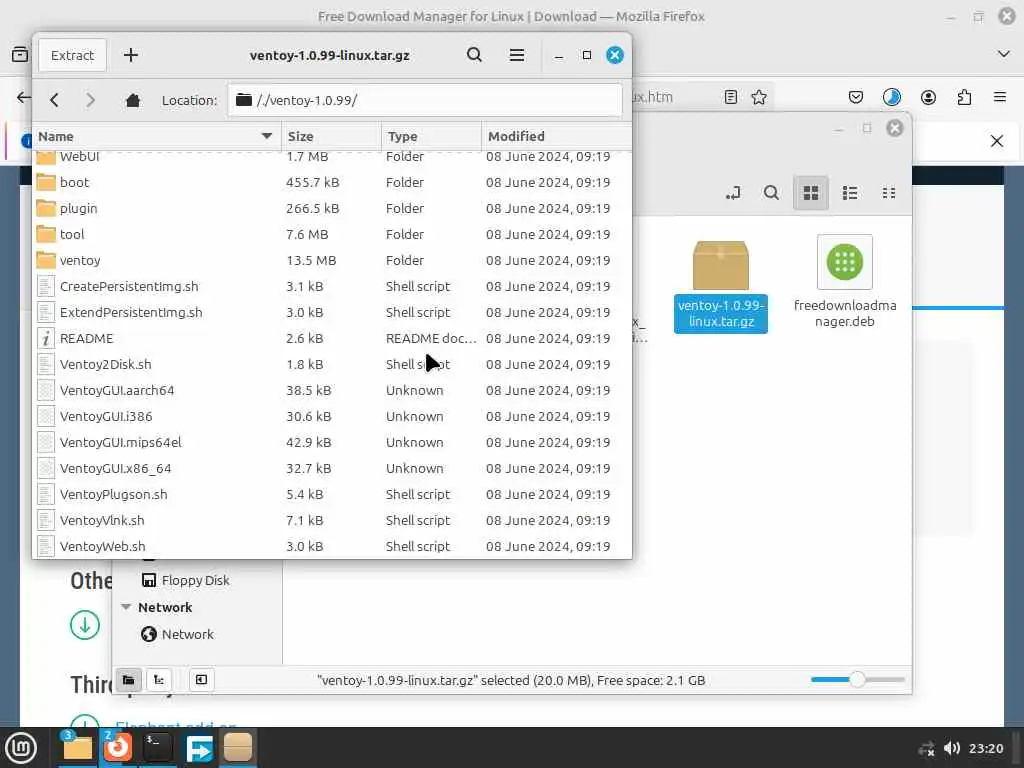Go back in archive location
Screen dimensions: 1024x768
(54, 100)
